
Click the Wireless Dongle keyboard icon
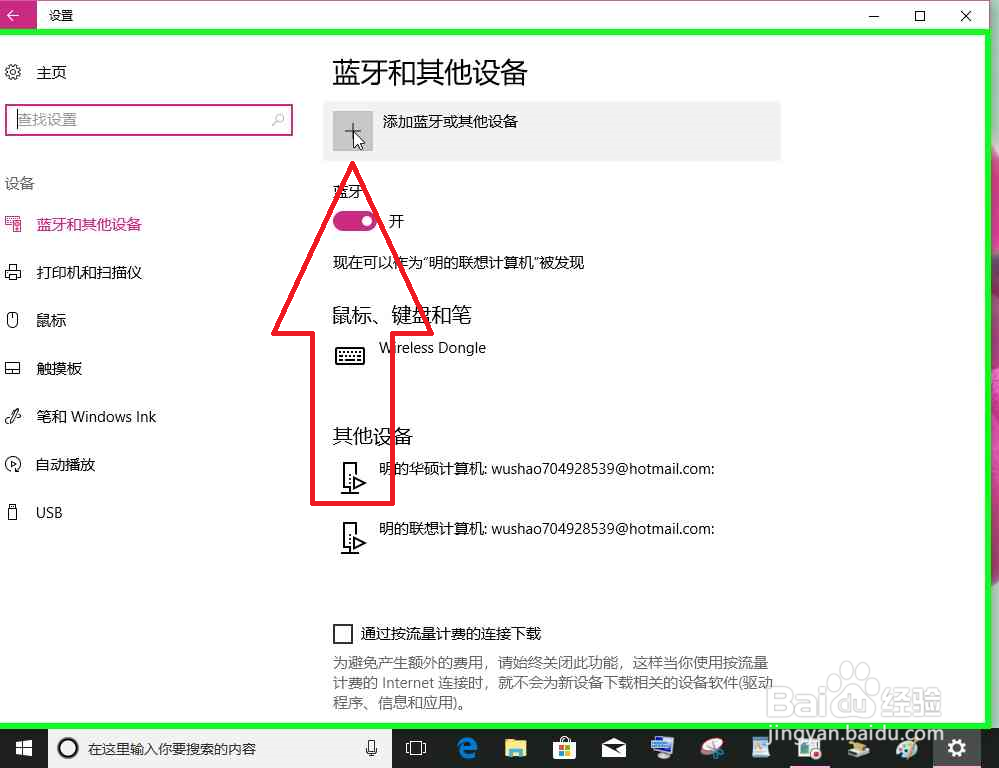[350, 356]
